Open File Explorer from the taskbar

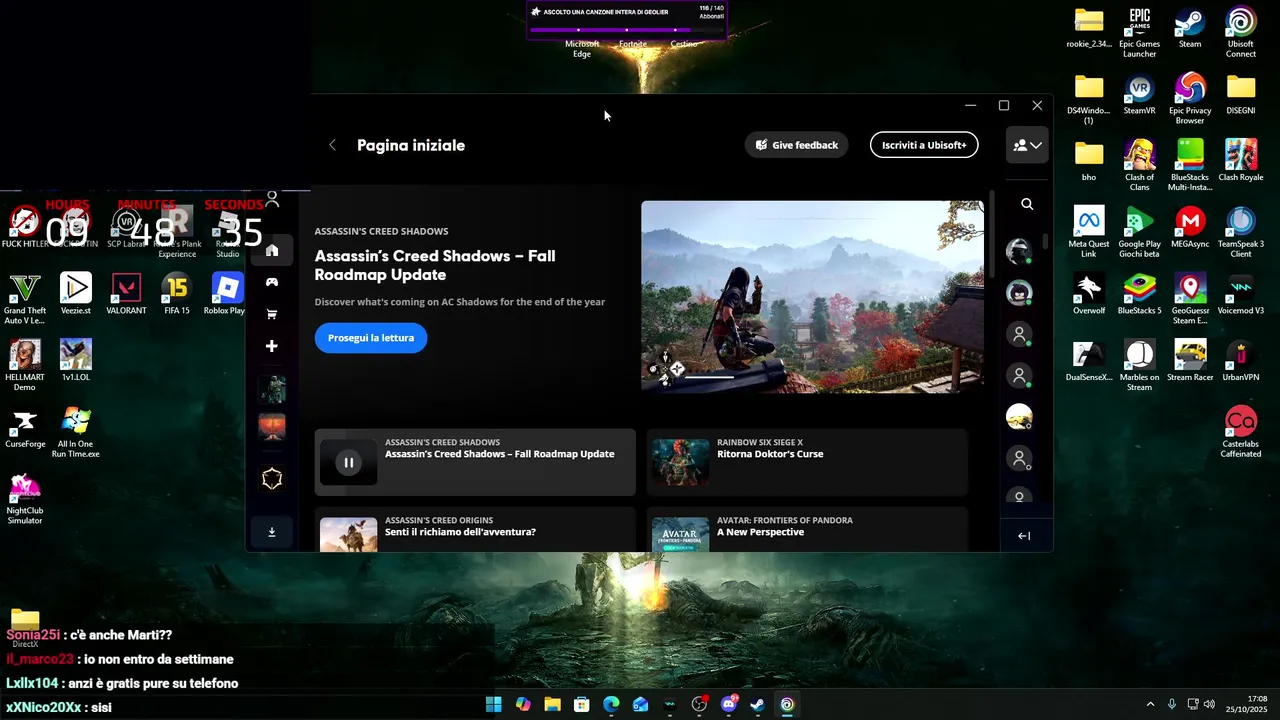click(x=552, y=704)
